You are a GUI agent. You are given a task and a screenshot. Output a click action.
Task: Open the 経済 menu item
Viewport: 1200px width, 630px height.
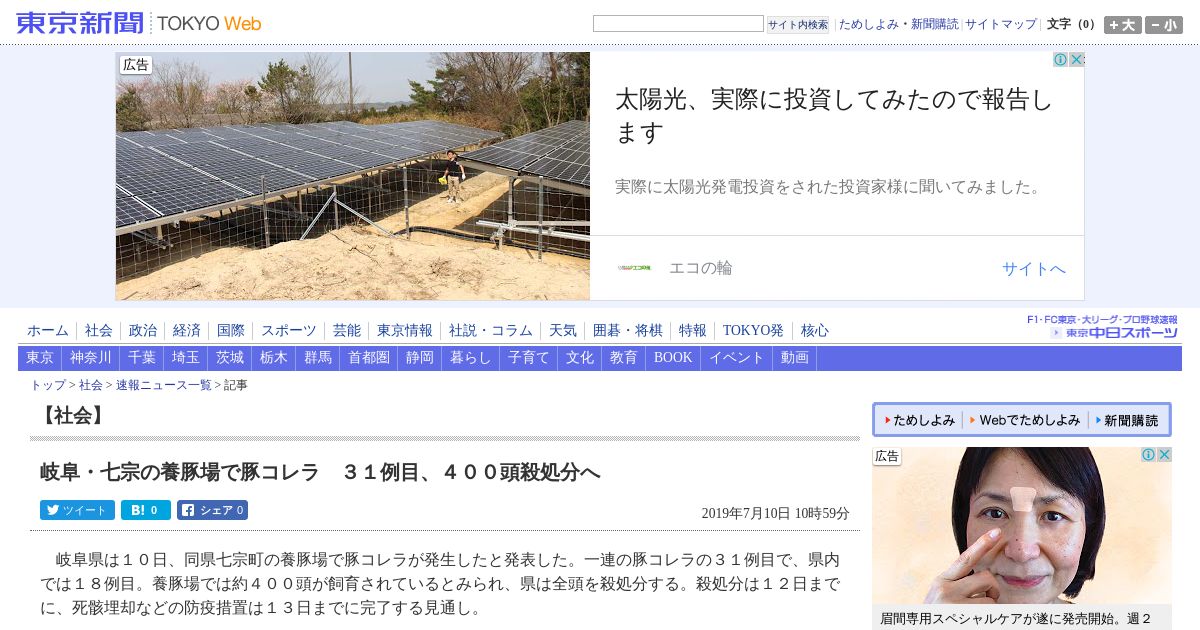click(x=187, y=330)
